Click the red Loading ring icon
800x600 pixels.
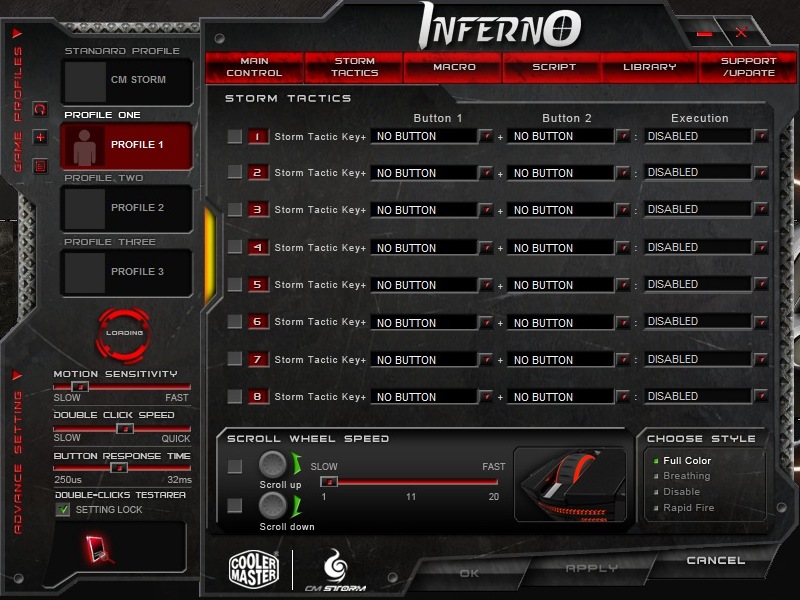[x=124, y=333]
